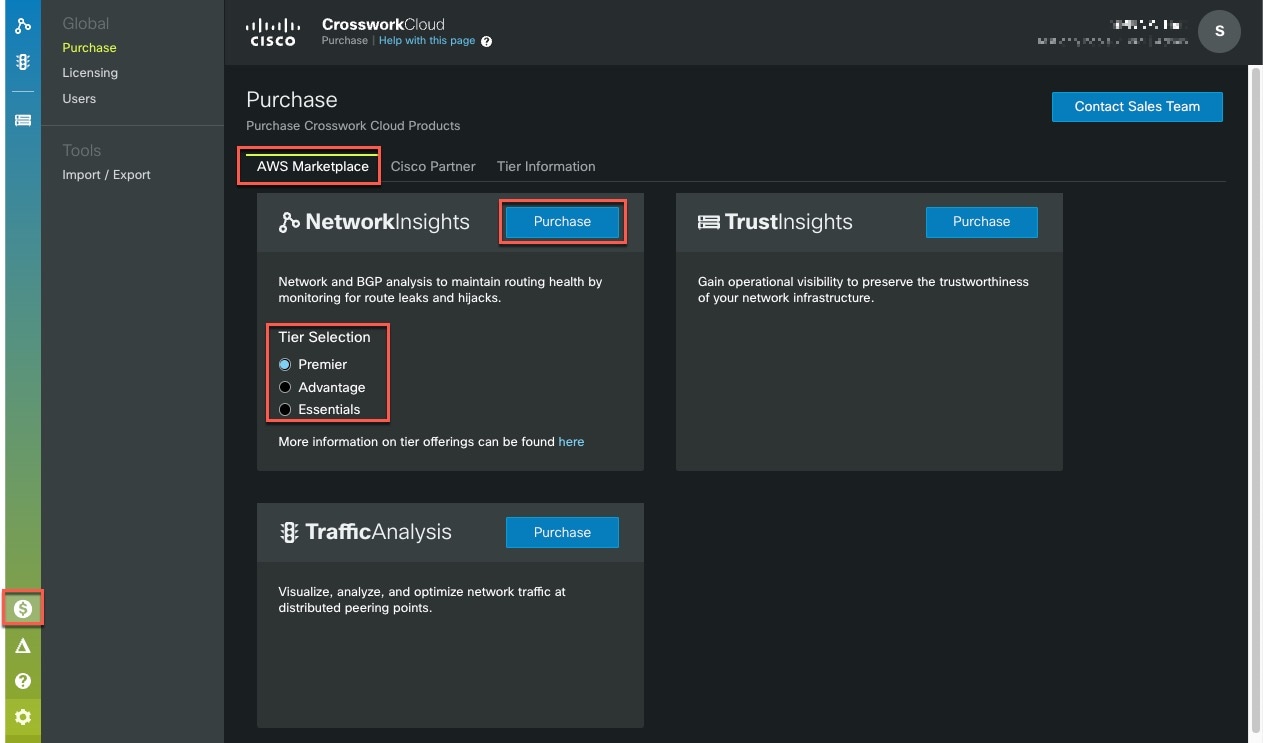
Task: Select the Premier tier radio button
Action: coord(285,365)
